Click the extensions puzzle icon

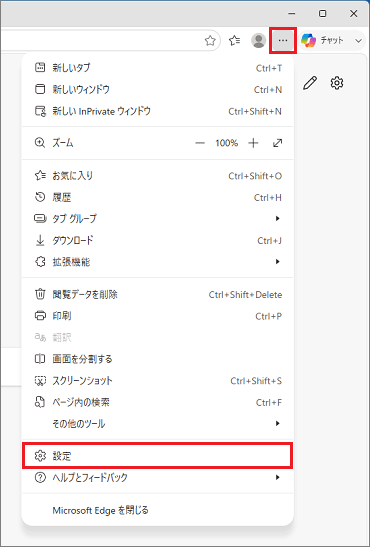click(x=40, y=262)
